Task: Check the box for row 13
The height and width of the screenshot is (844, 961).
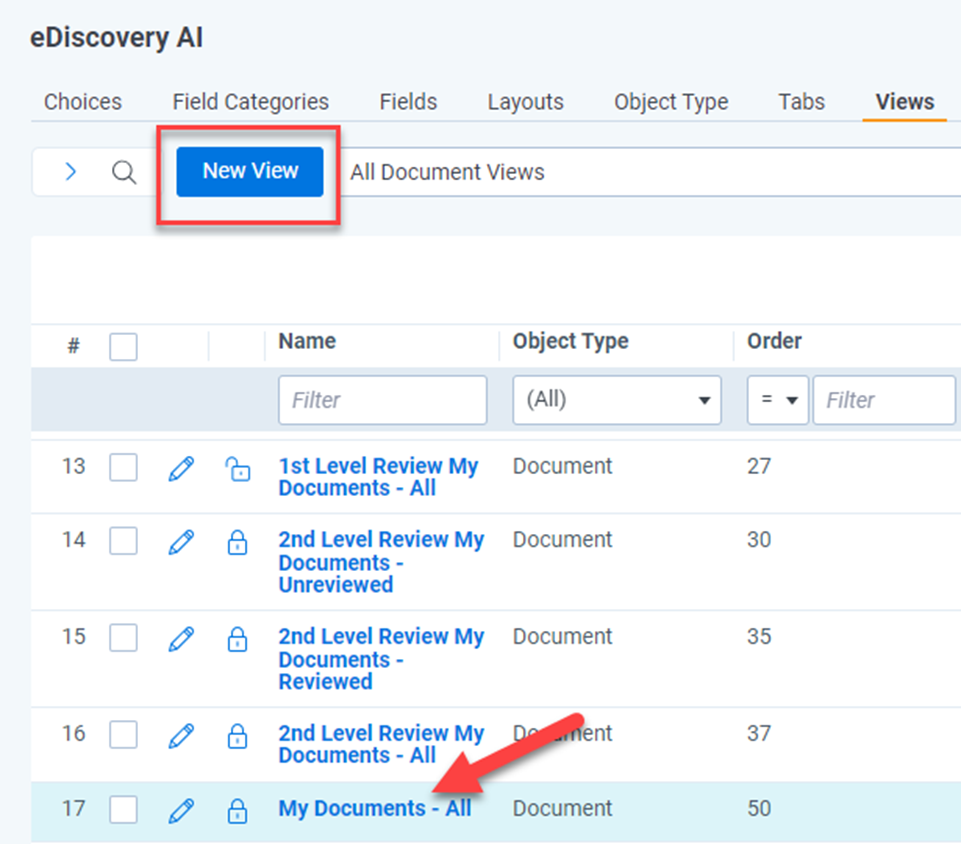Action: coord(123,468)
